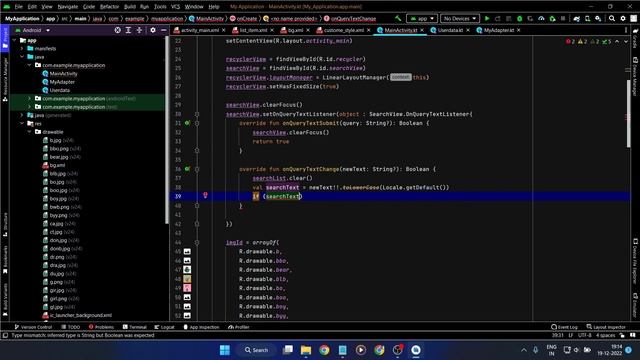Open the SDK Manager toolbar icon
The height and width of the screenshot is (360, 640).
click(598, 18)
